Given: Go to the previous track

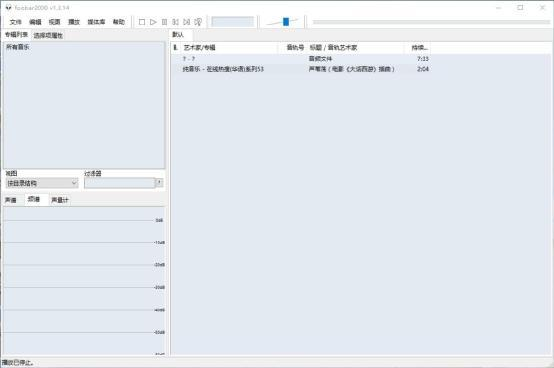Looking at the screenshot, I should [x=175, y=22].
